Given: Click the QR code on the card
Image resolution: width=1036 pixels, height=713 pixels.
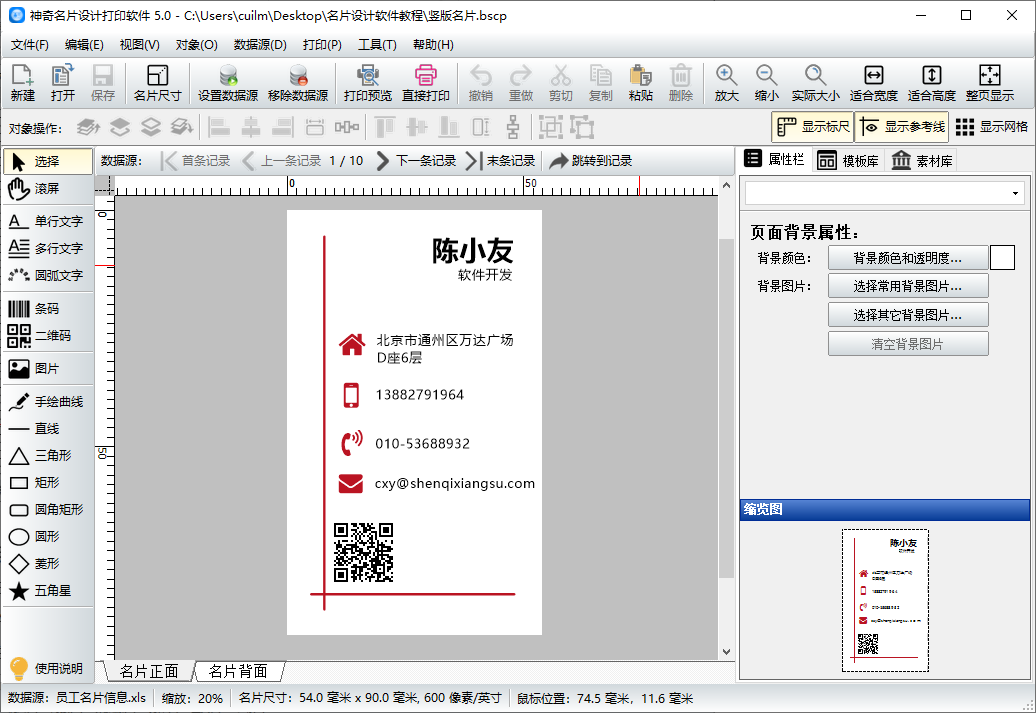Looking at the screenshot, I should pyautogui.click(x=363, y=552).
